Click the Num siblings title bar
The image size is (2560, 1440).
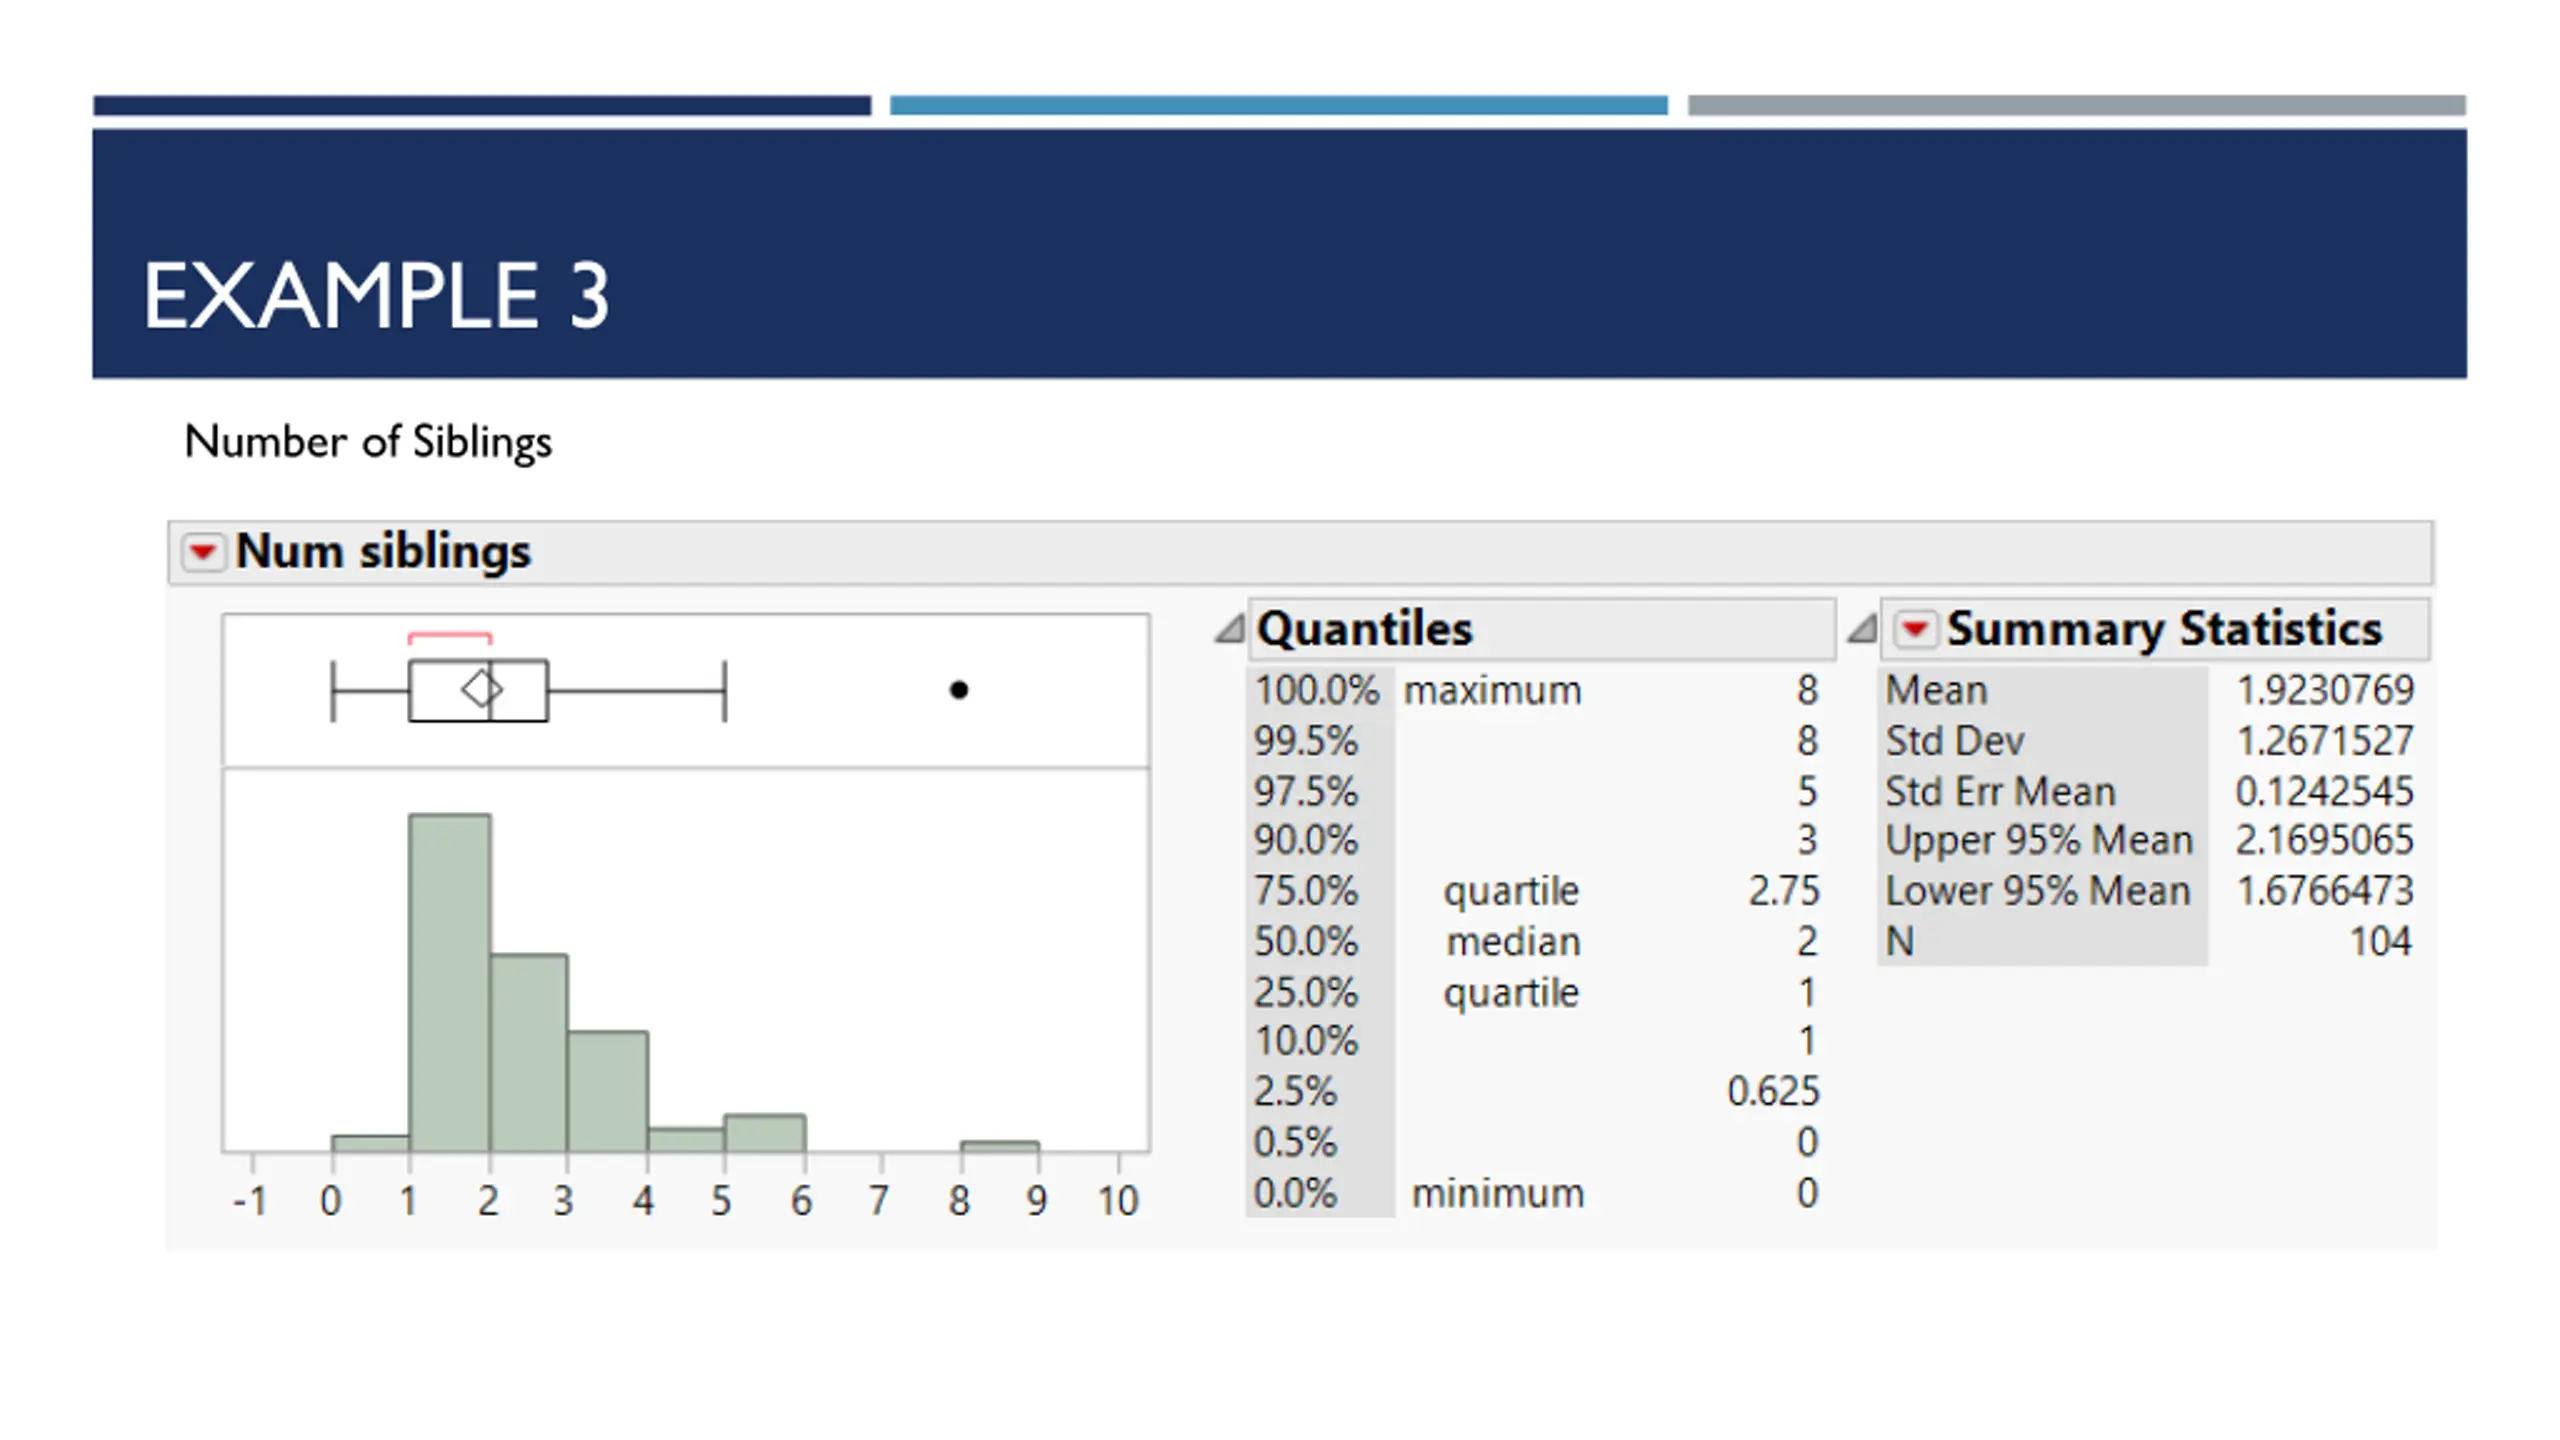pyautogui.click(x=1300, y=552)
